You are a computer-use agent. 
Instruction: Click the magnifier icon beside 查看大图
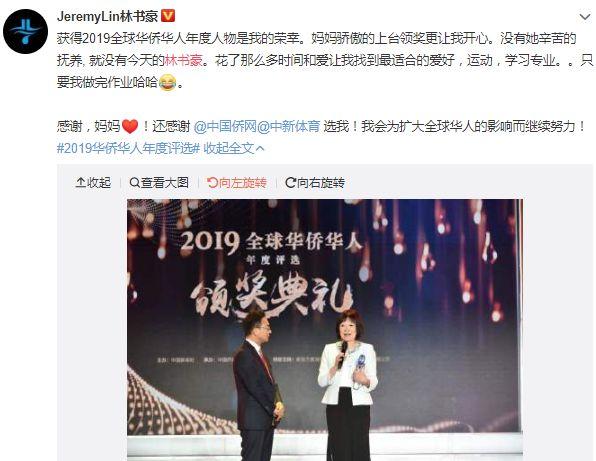(x=135, y=183)
